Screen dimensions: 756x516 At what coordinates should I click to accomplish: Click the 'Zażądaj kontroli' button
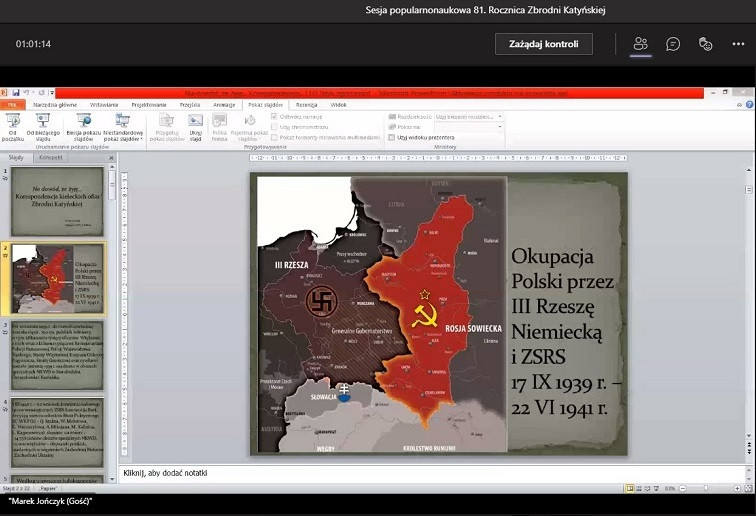pyautogui.click(x=543, y=44)
